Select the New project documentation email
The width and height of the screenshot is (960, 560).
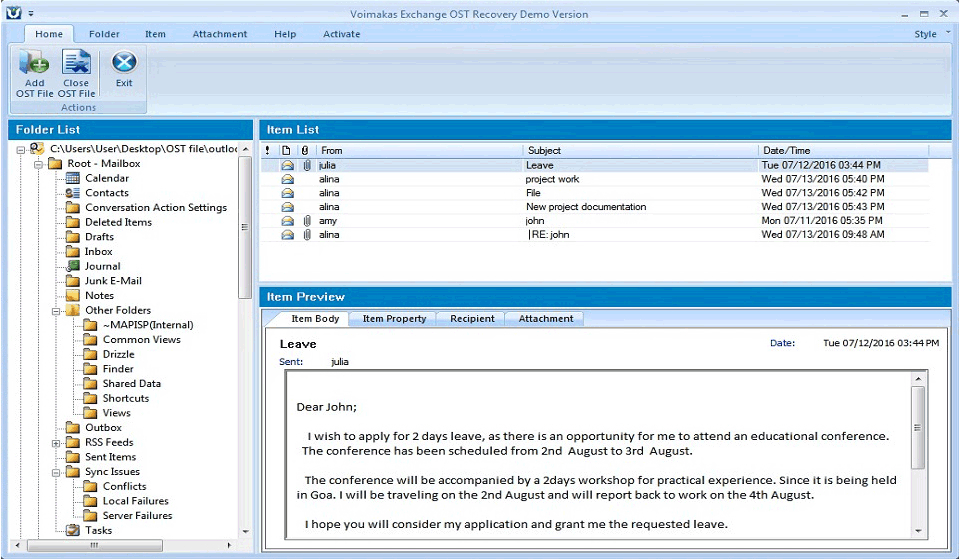point(595,207)
